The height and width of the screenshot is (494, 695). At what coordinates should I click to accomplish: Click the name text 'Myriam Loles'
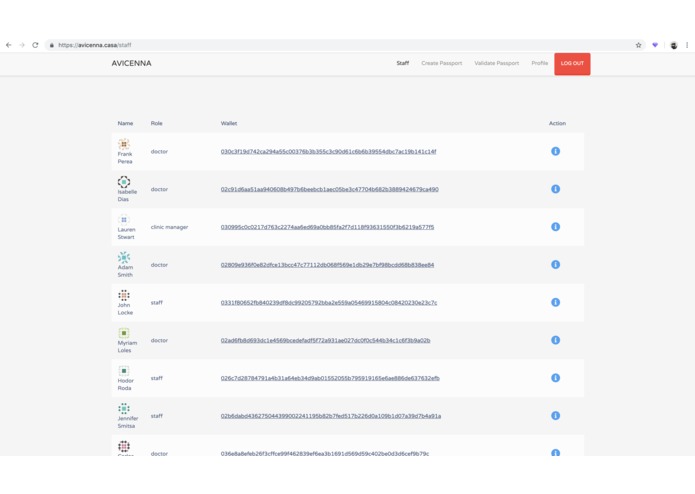[127, 346]
